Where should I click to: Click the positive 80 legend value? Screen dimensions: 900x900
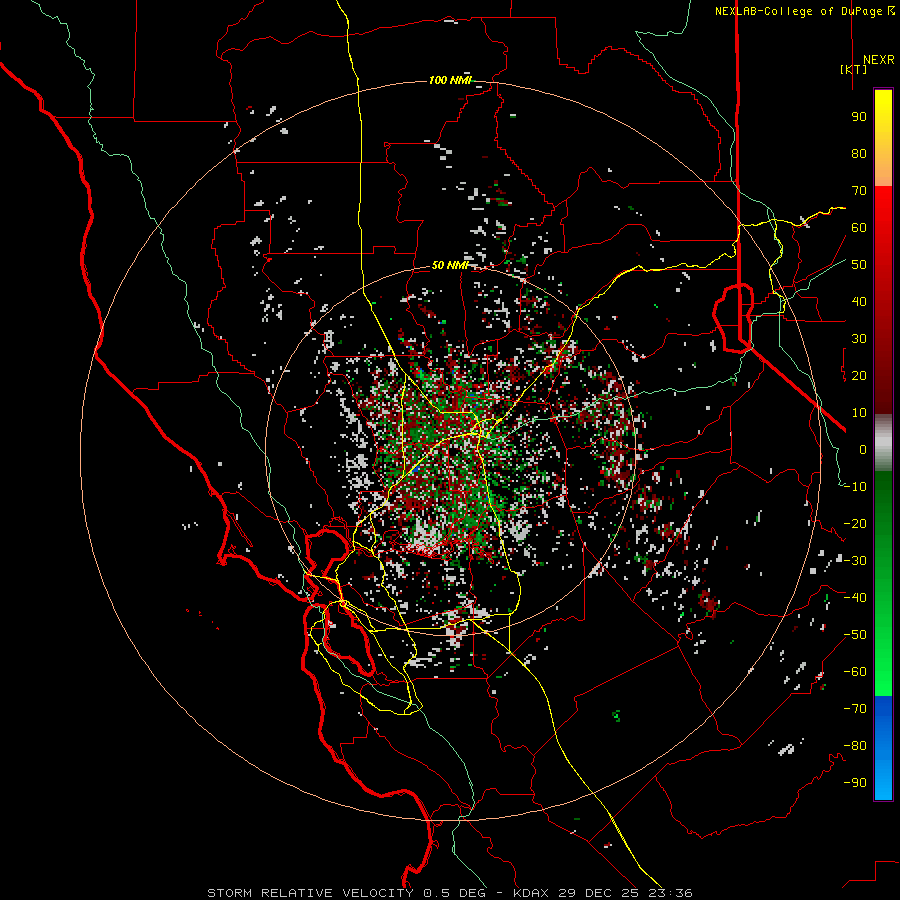[x=859, y=153]
